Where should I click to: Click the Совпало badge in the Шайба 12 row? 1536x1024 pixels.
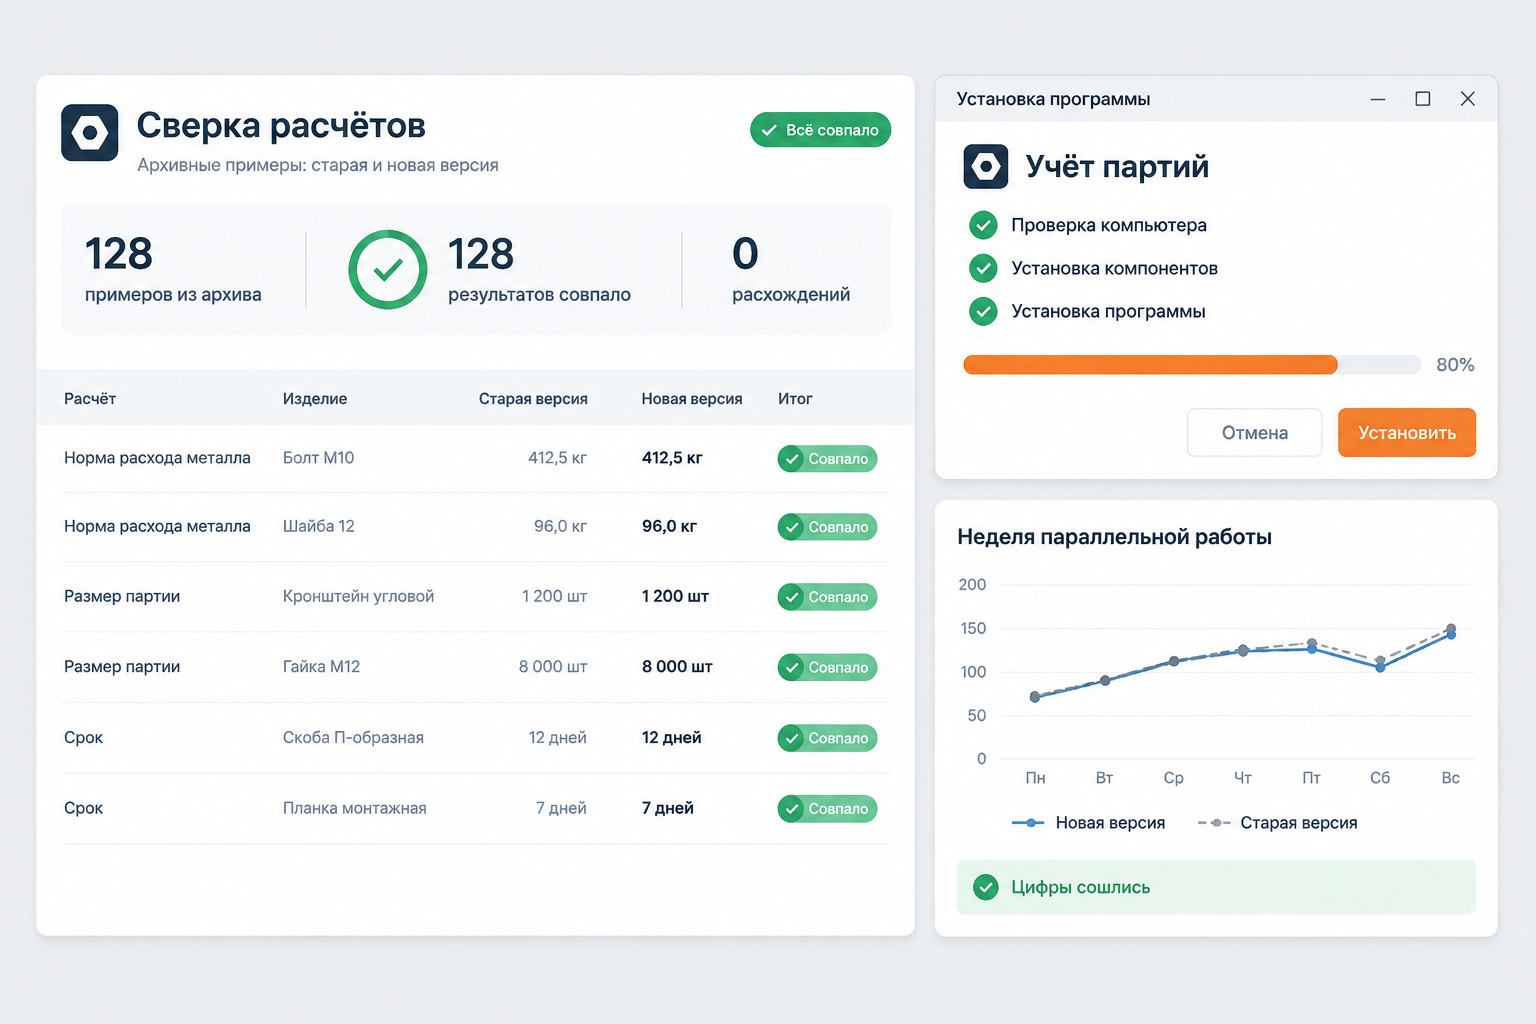coord(827,527)
